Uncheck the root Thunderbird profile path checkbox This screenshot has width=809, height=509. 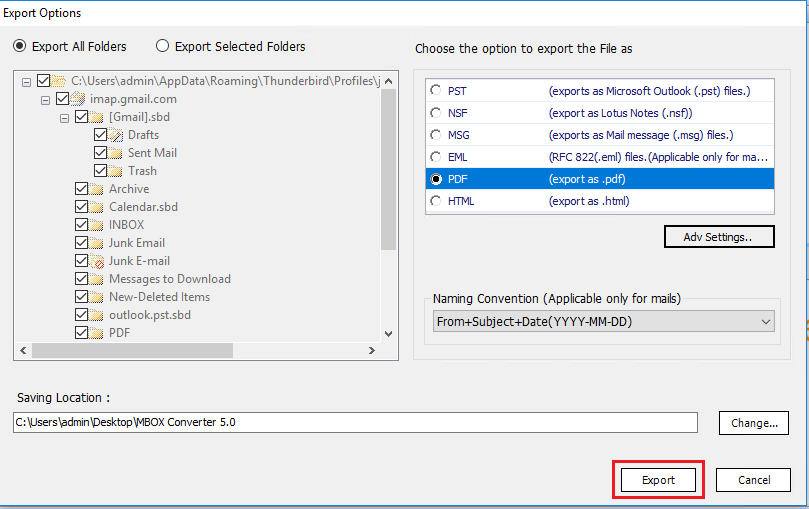click(44, 80)
